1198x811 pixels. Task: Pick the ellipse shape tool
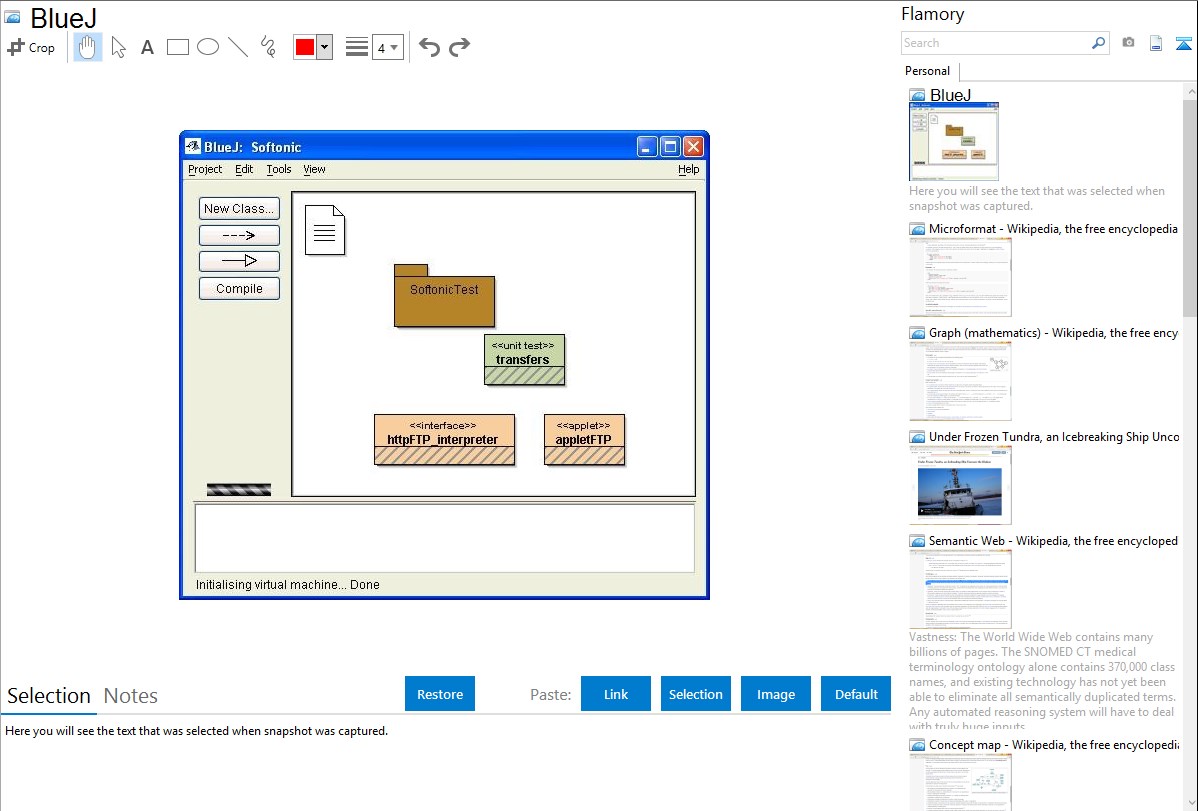208,47
